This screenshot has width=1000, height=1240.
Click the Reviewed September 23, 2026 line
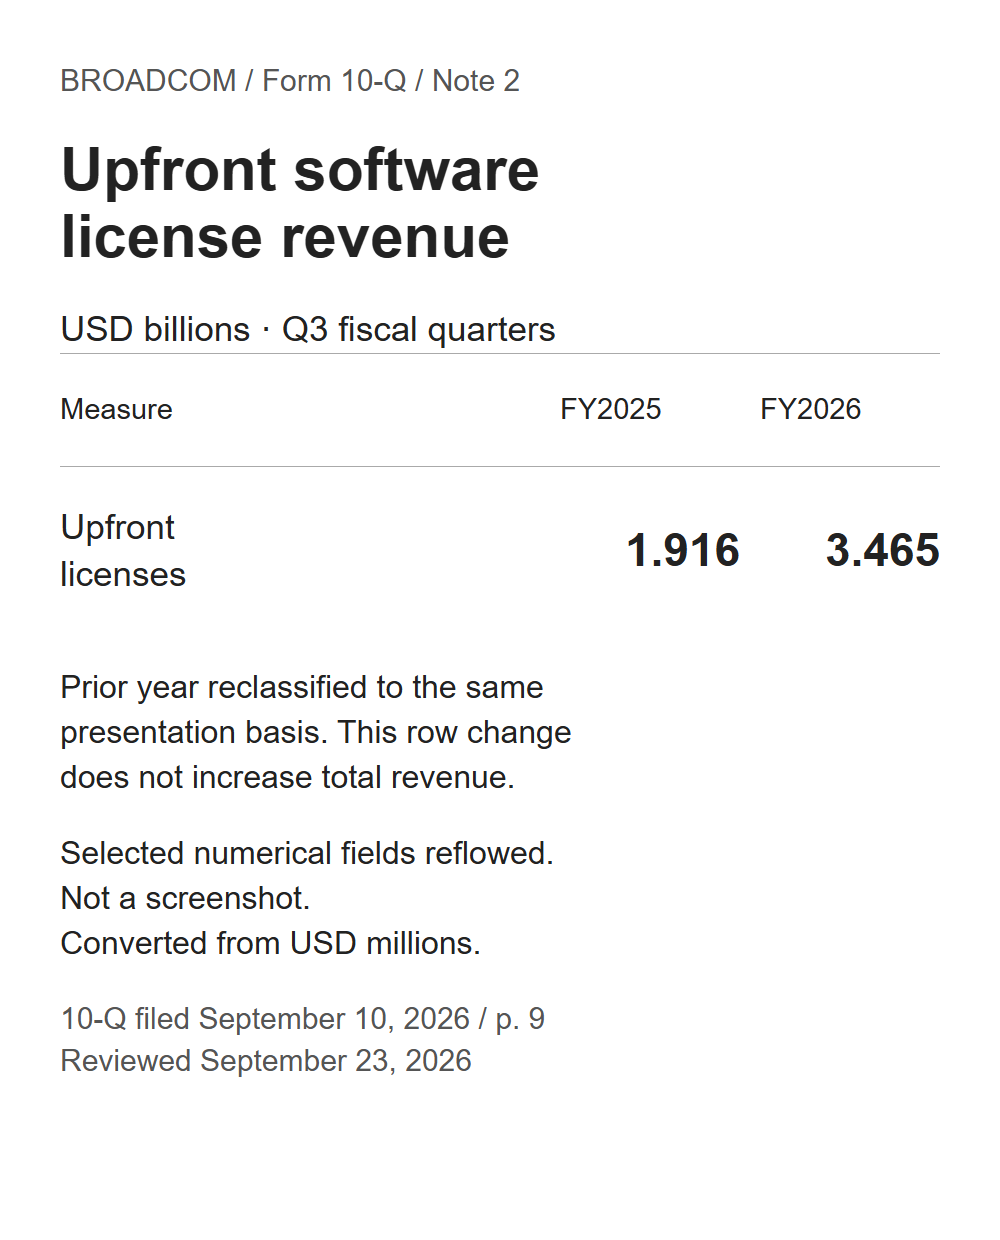coord(266,1060)
